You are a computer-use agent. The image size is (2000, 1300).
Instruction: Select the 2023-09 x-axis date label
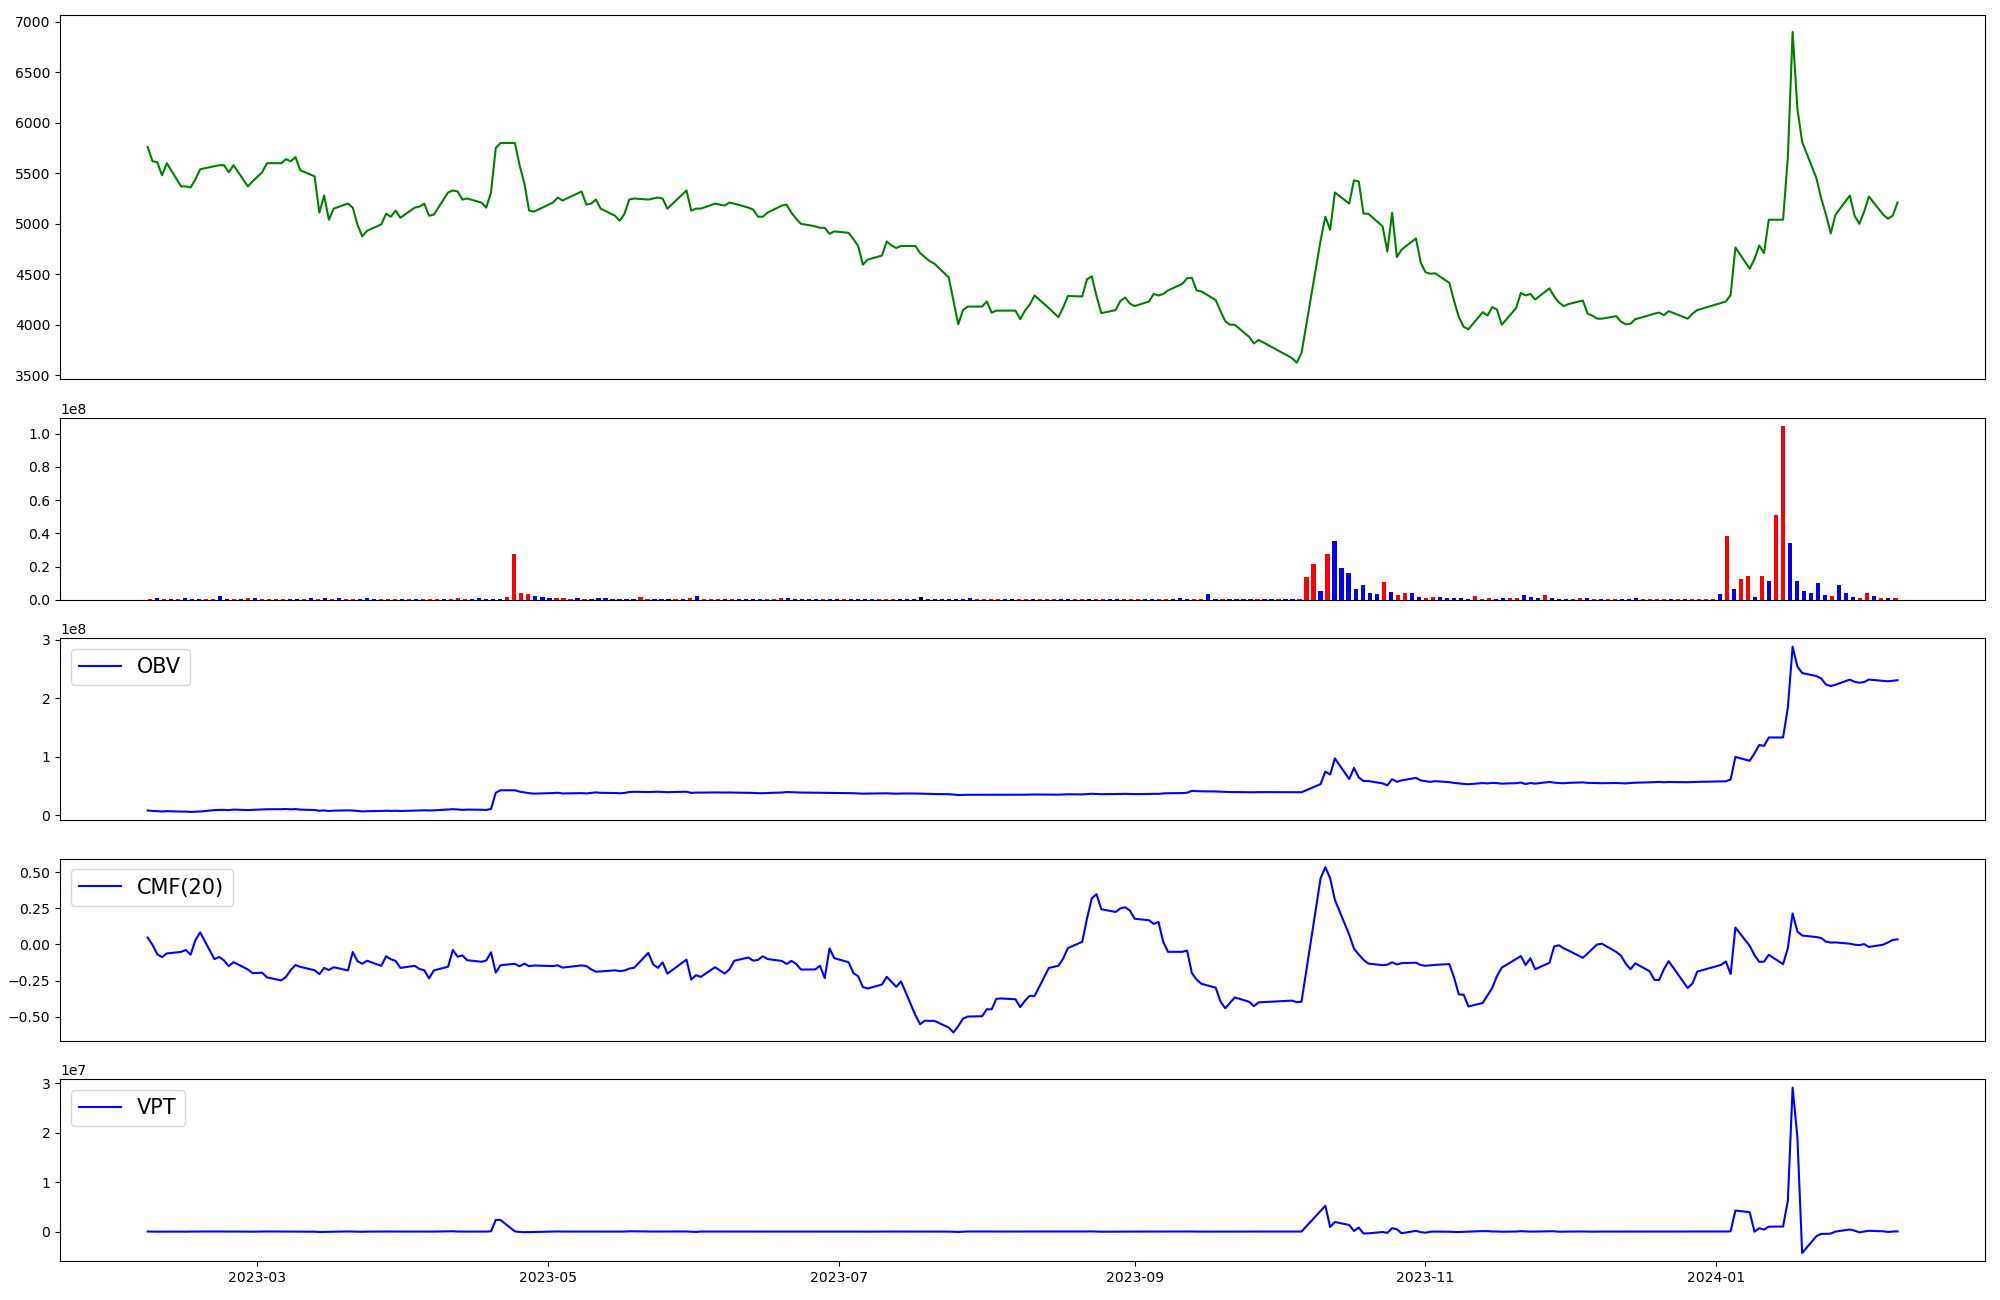(1134, 1277)
